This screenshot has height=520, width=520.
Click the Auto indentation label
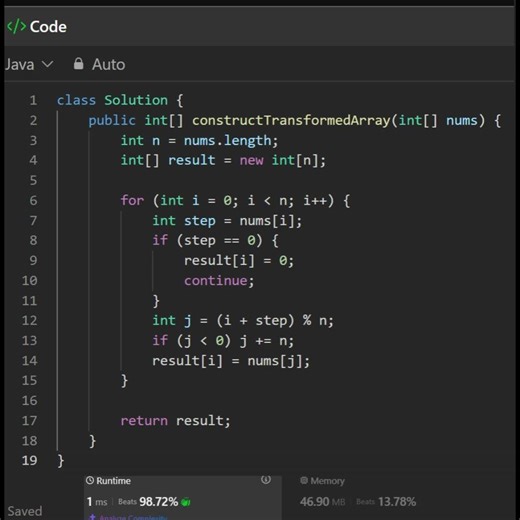coord(109,64)
